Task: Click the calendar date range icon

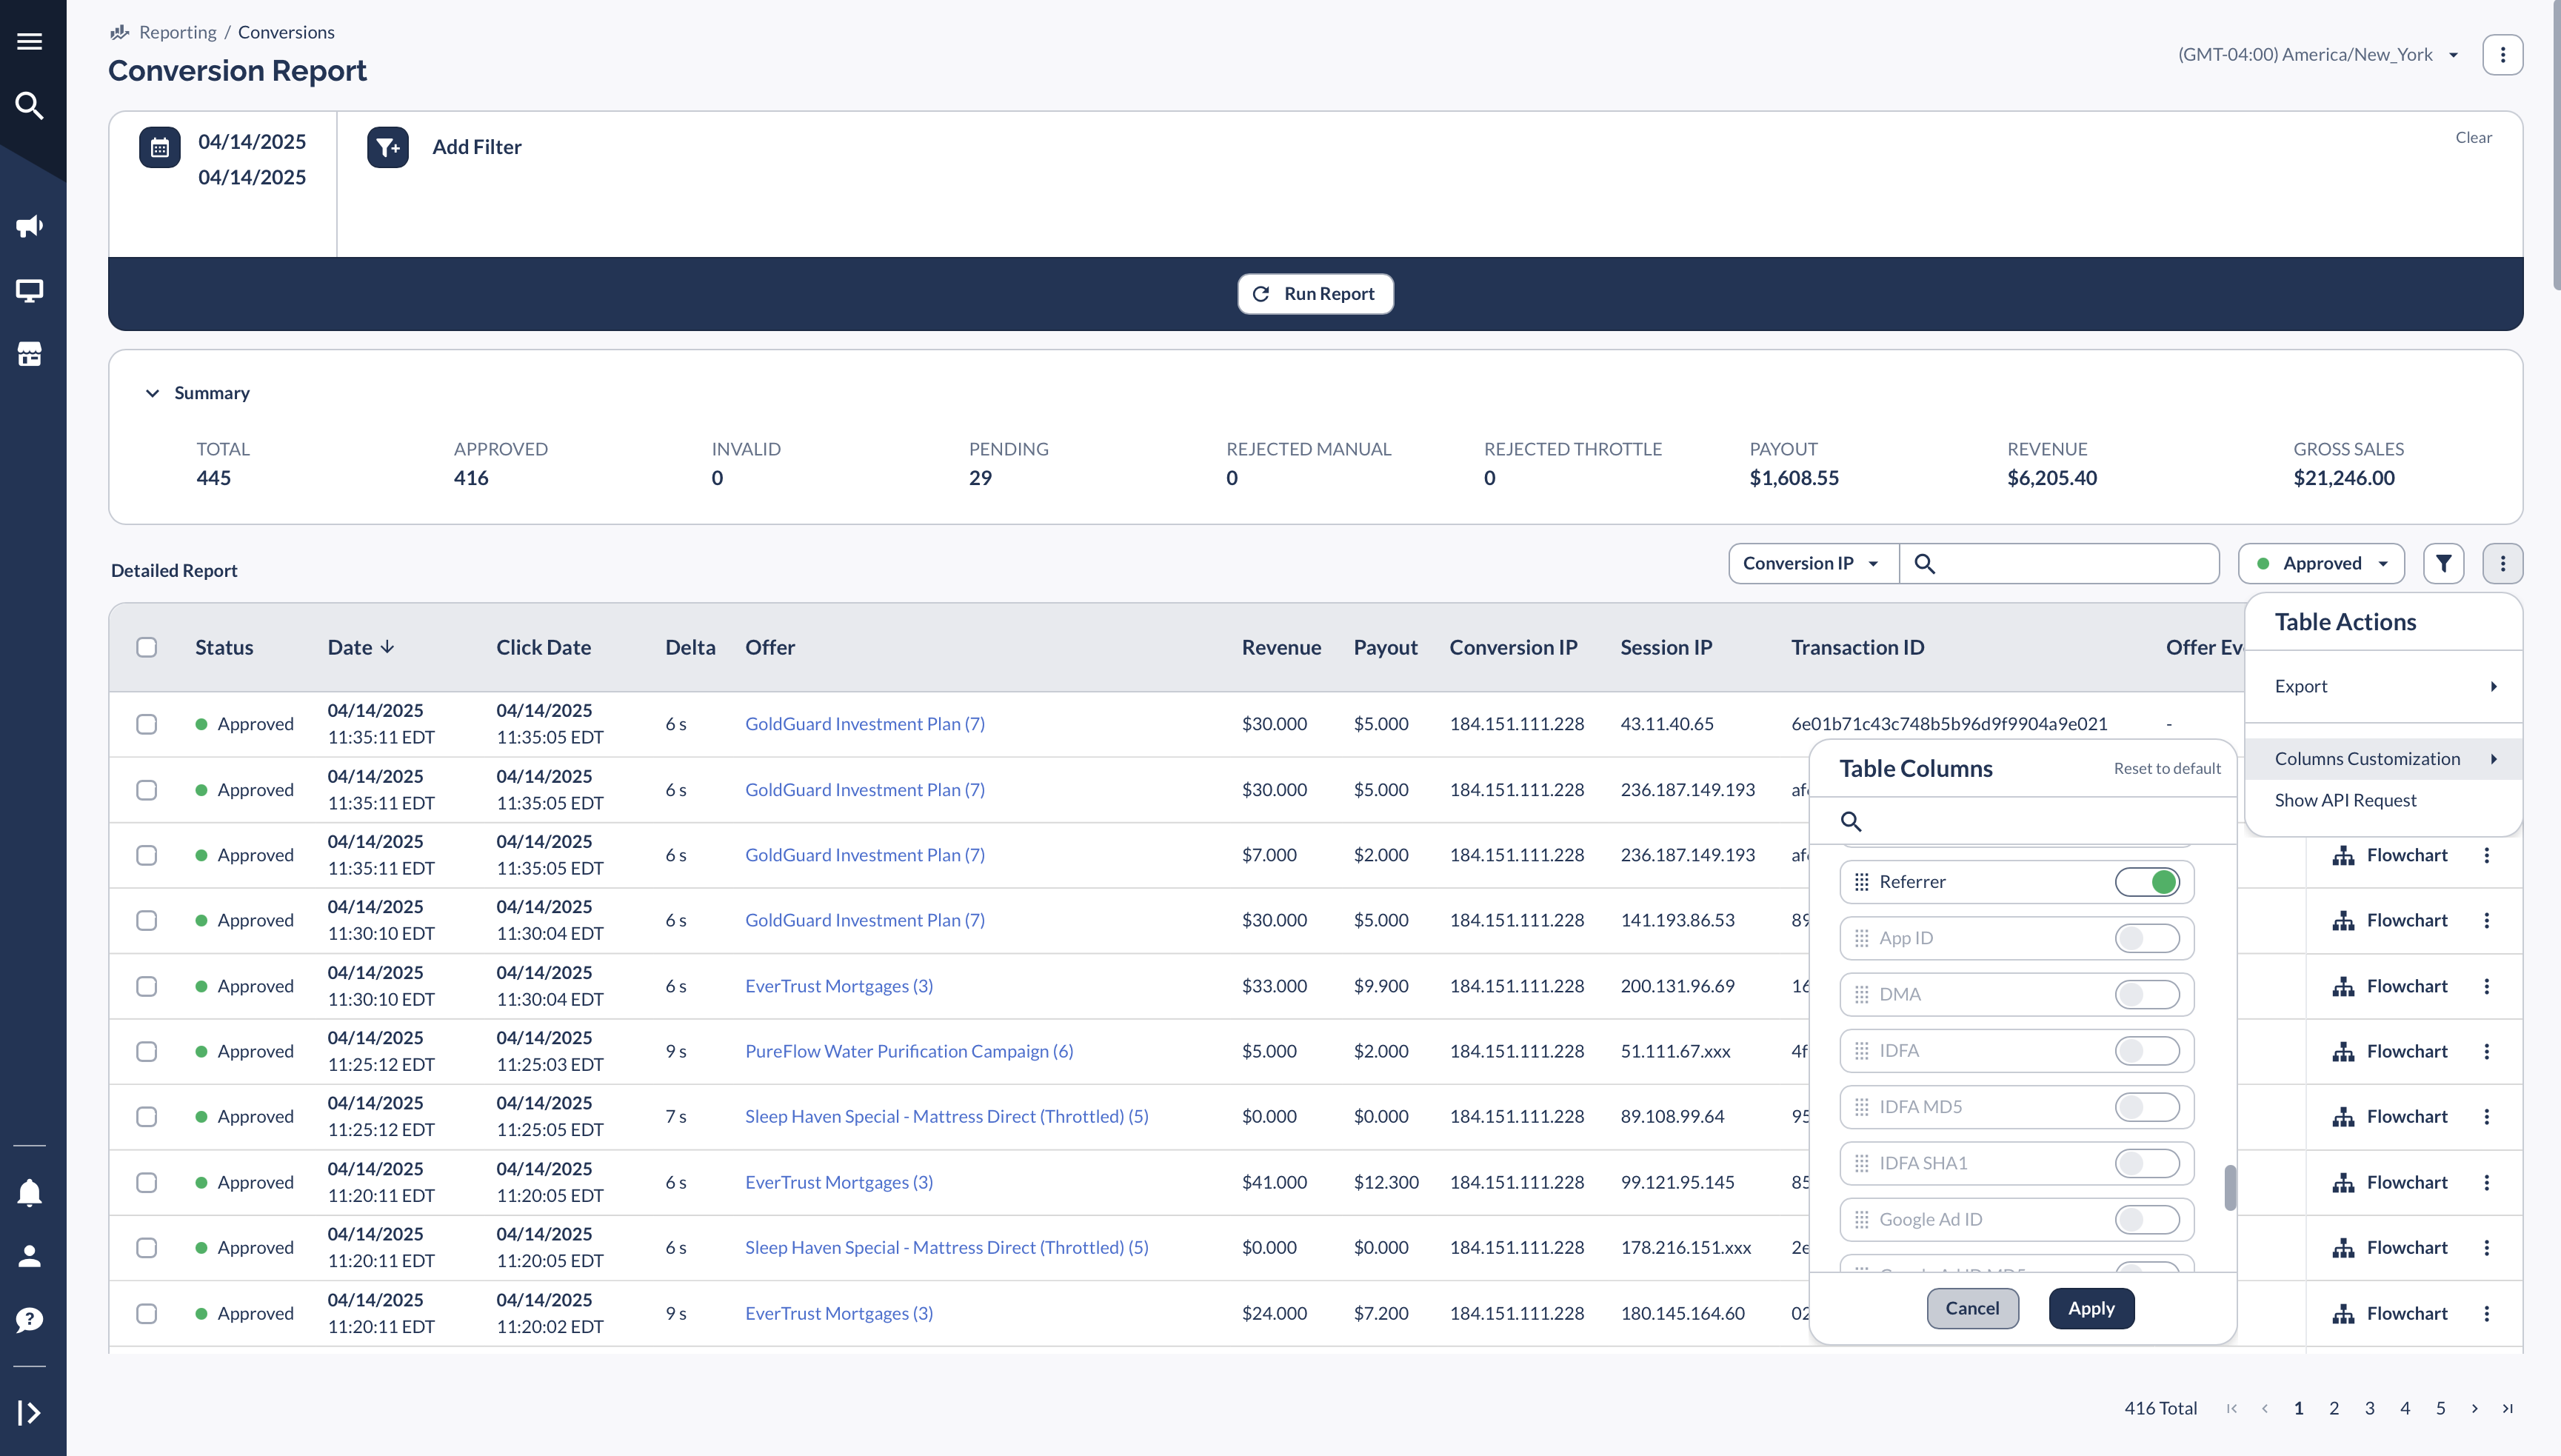Action: coord(160,148)
